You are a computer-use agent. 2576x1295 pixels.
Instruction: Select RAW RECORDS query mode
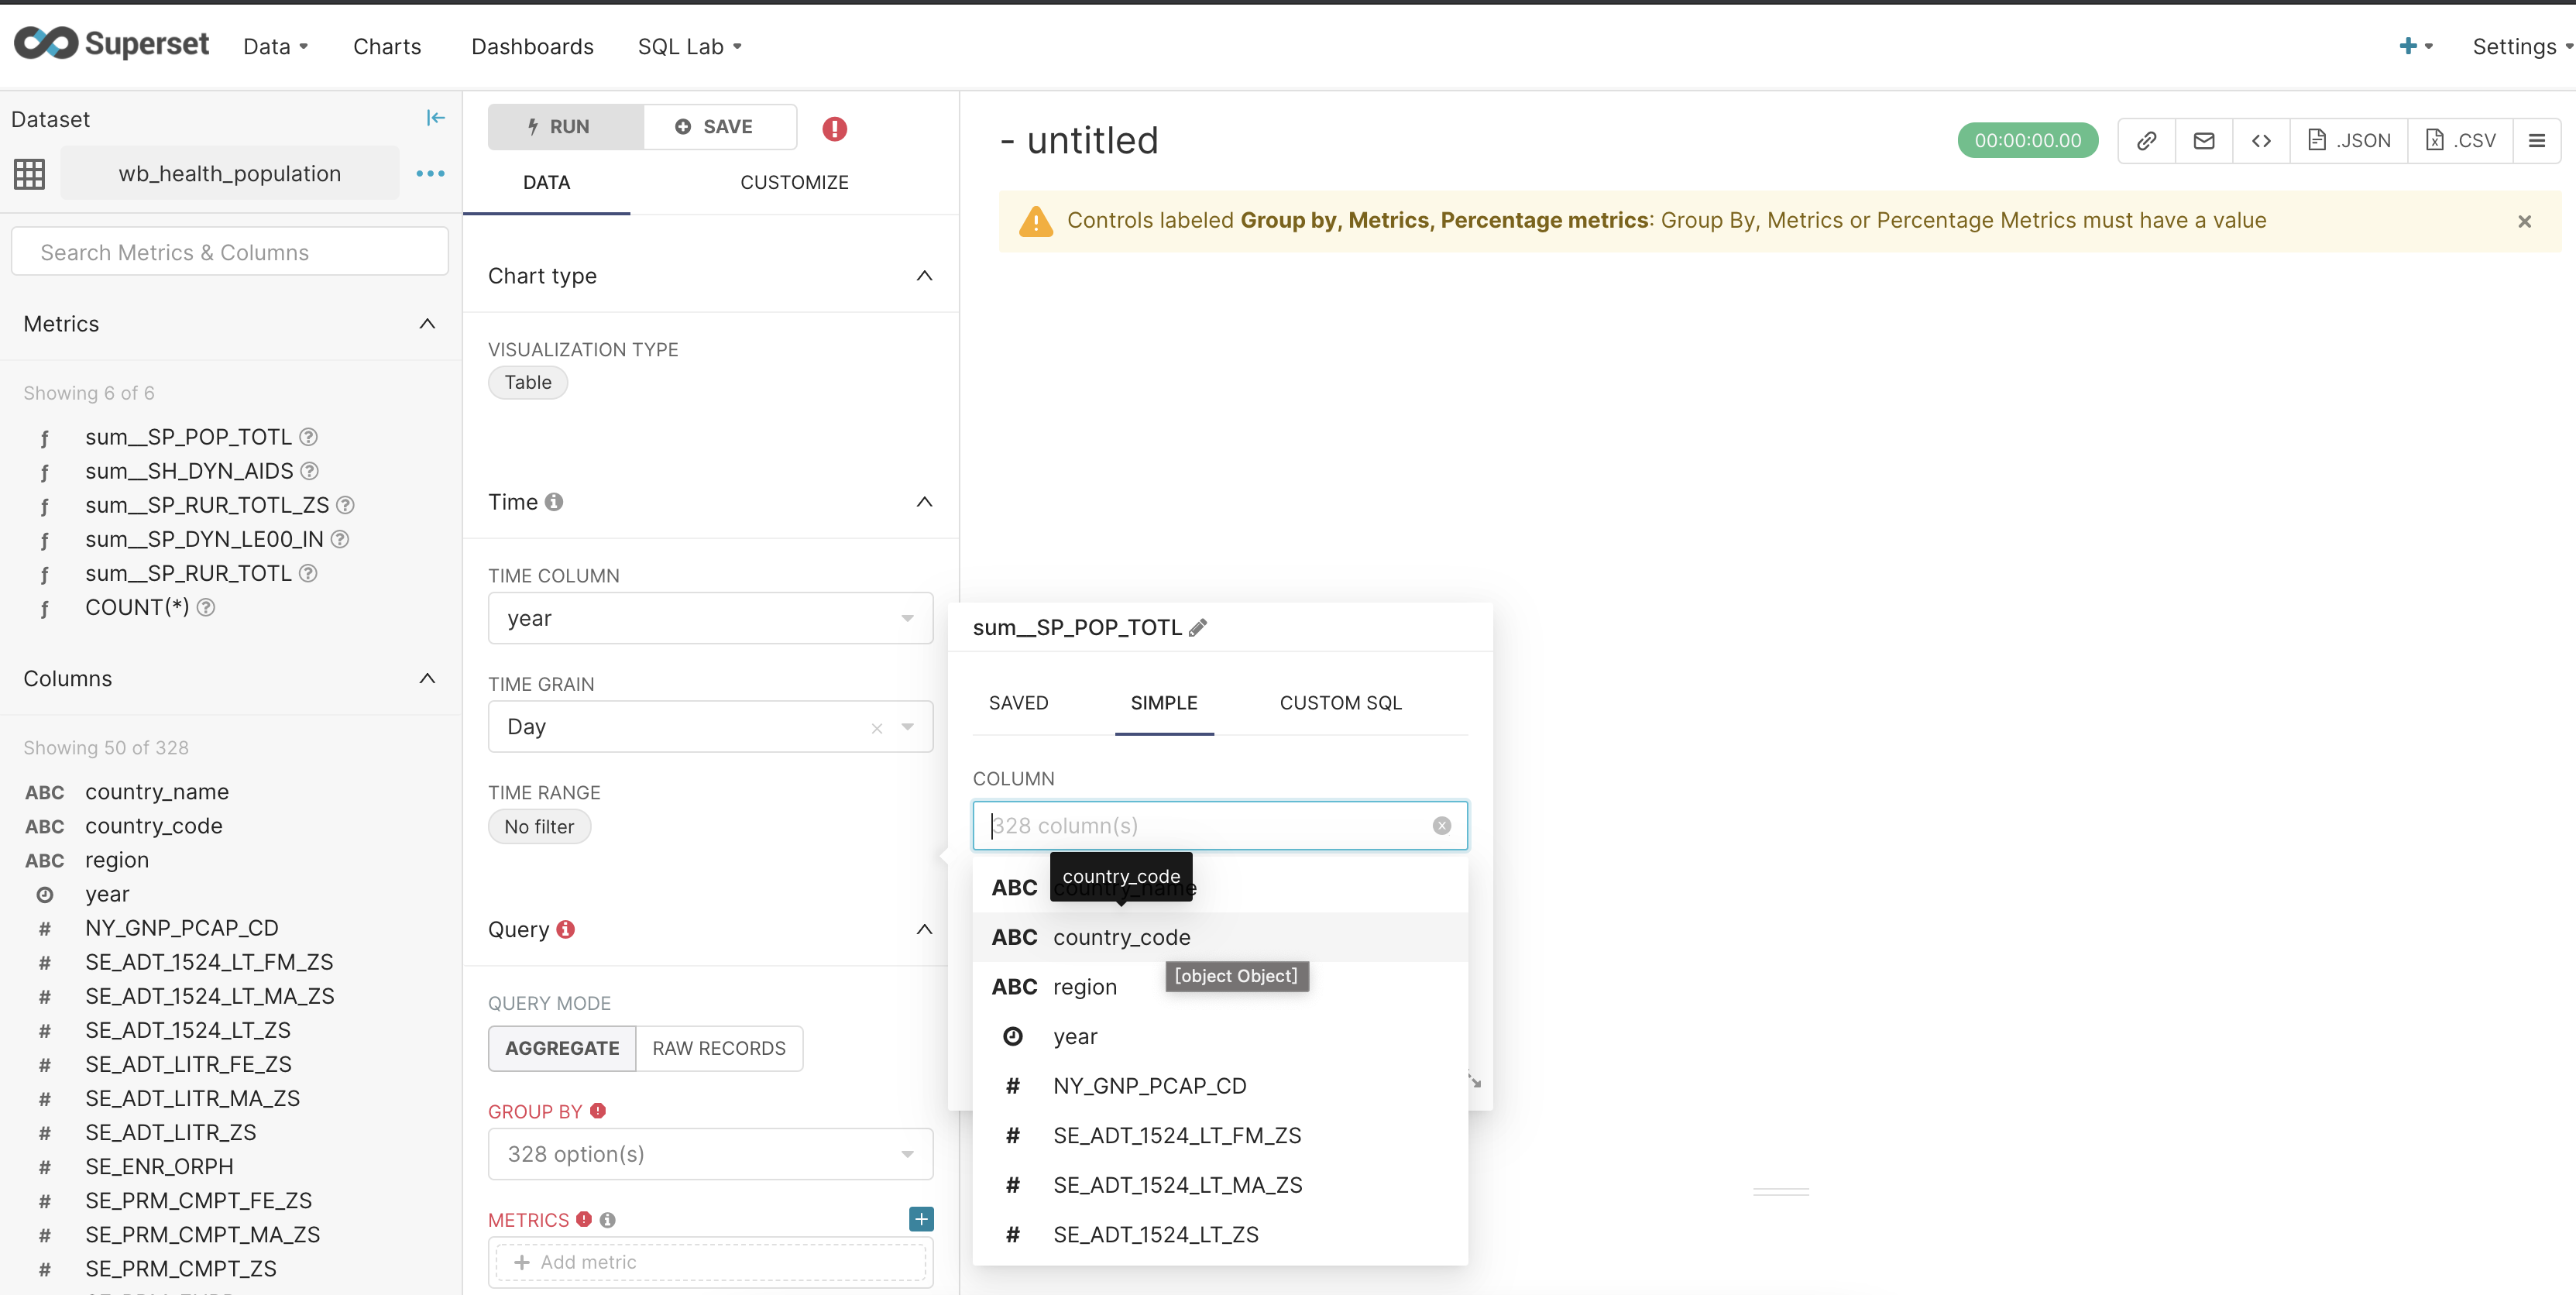[x=719, y=1048]
